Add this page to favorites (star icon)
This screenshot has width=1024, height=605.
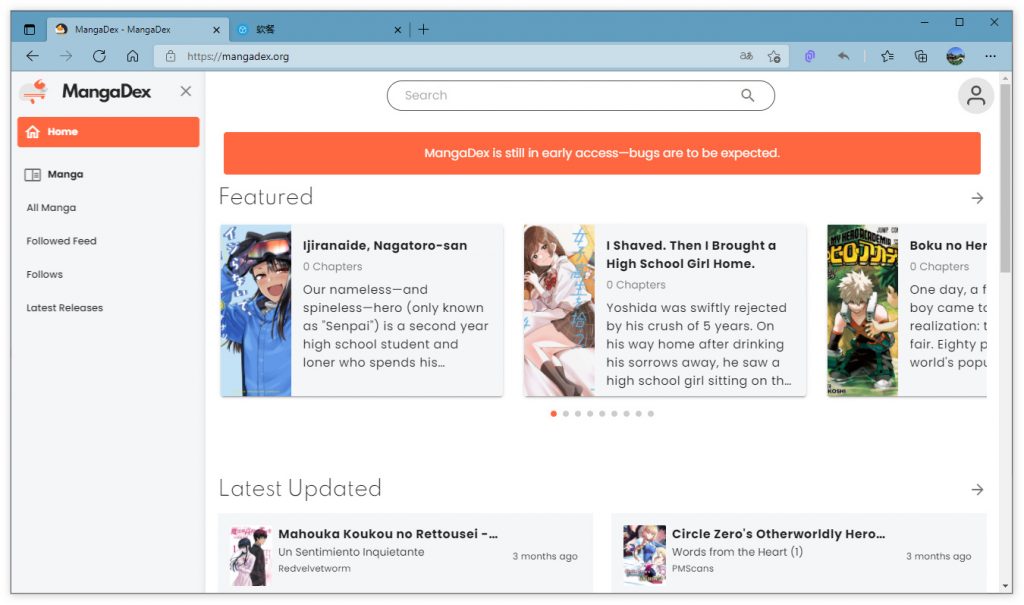pyautogui.click(x=773, y=57)
